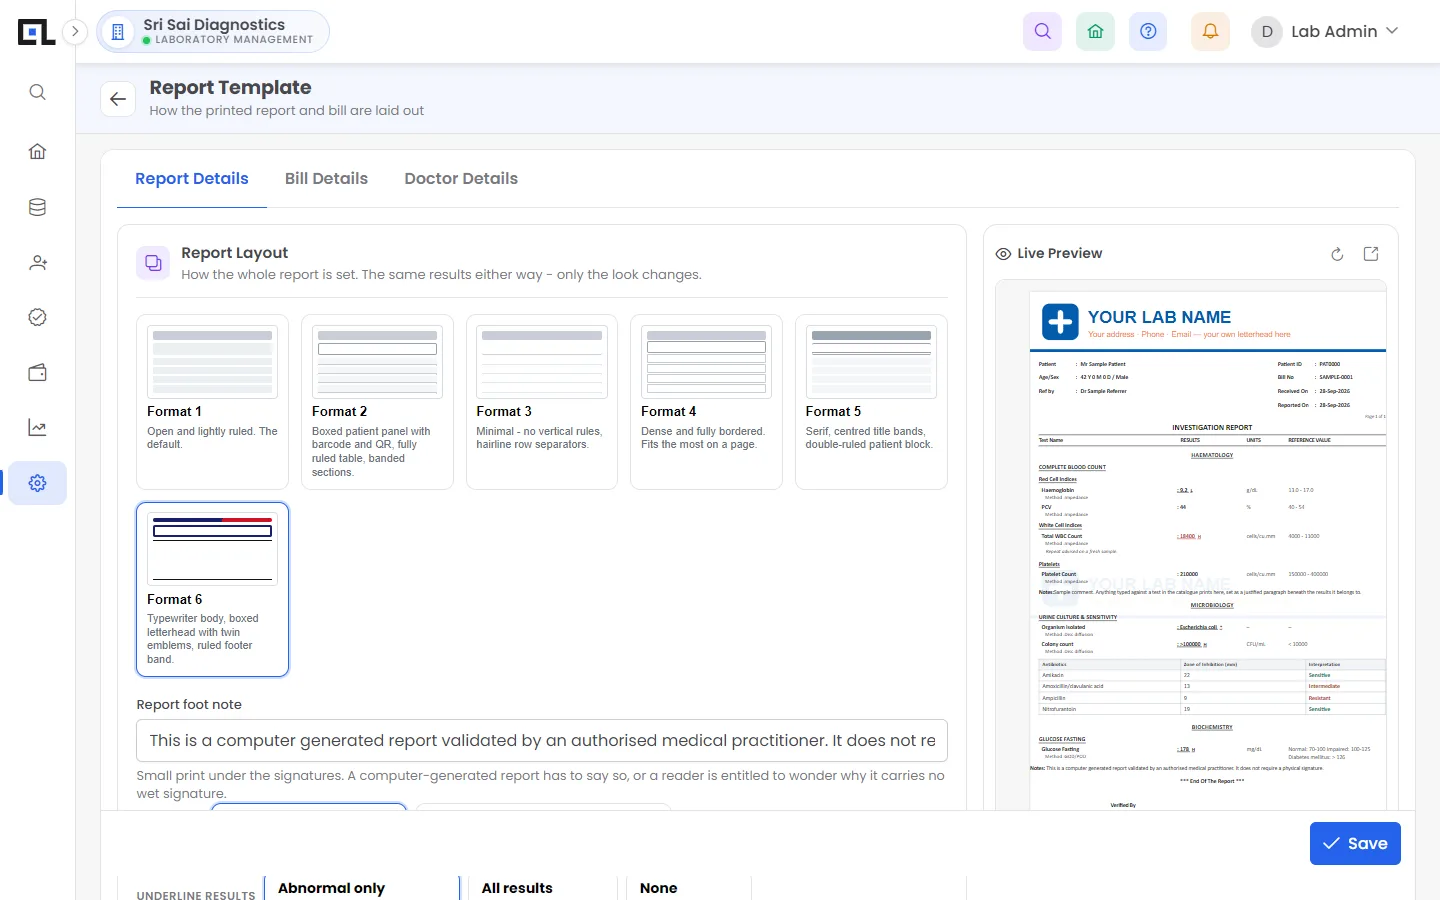The height and width of the screenshot is (900, 1440).
Task: Click the purple search icon in the top bar
Action: coord(1042,31)
